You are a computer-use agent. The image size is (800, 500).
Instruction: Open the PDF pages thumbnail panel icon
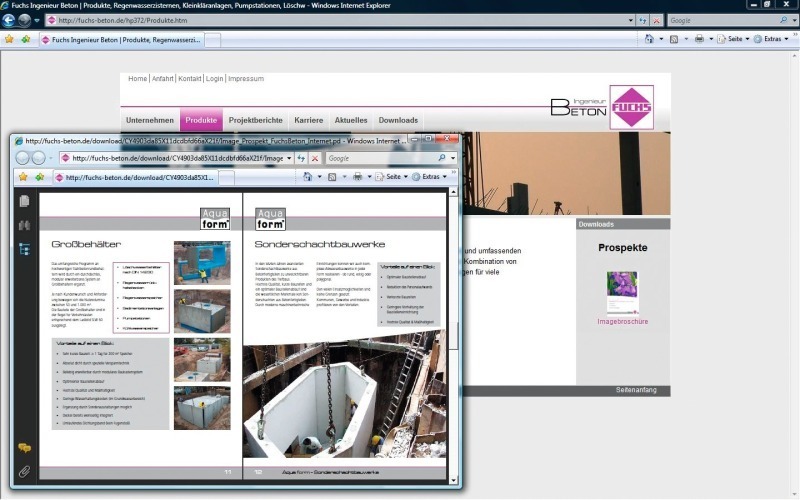24,201
